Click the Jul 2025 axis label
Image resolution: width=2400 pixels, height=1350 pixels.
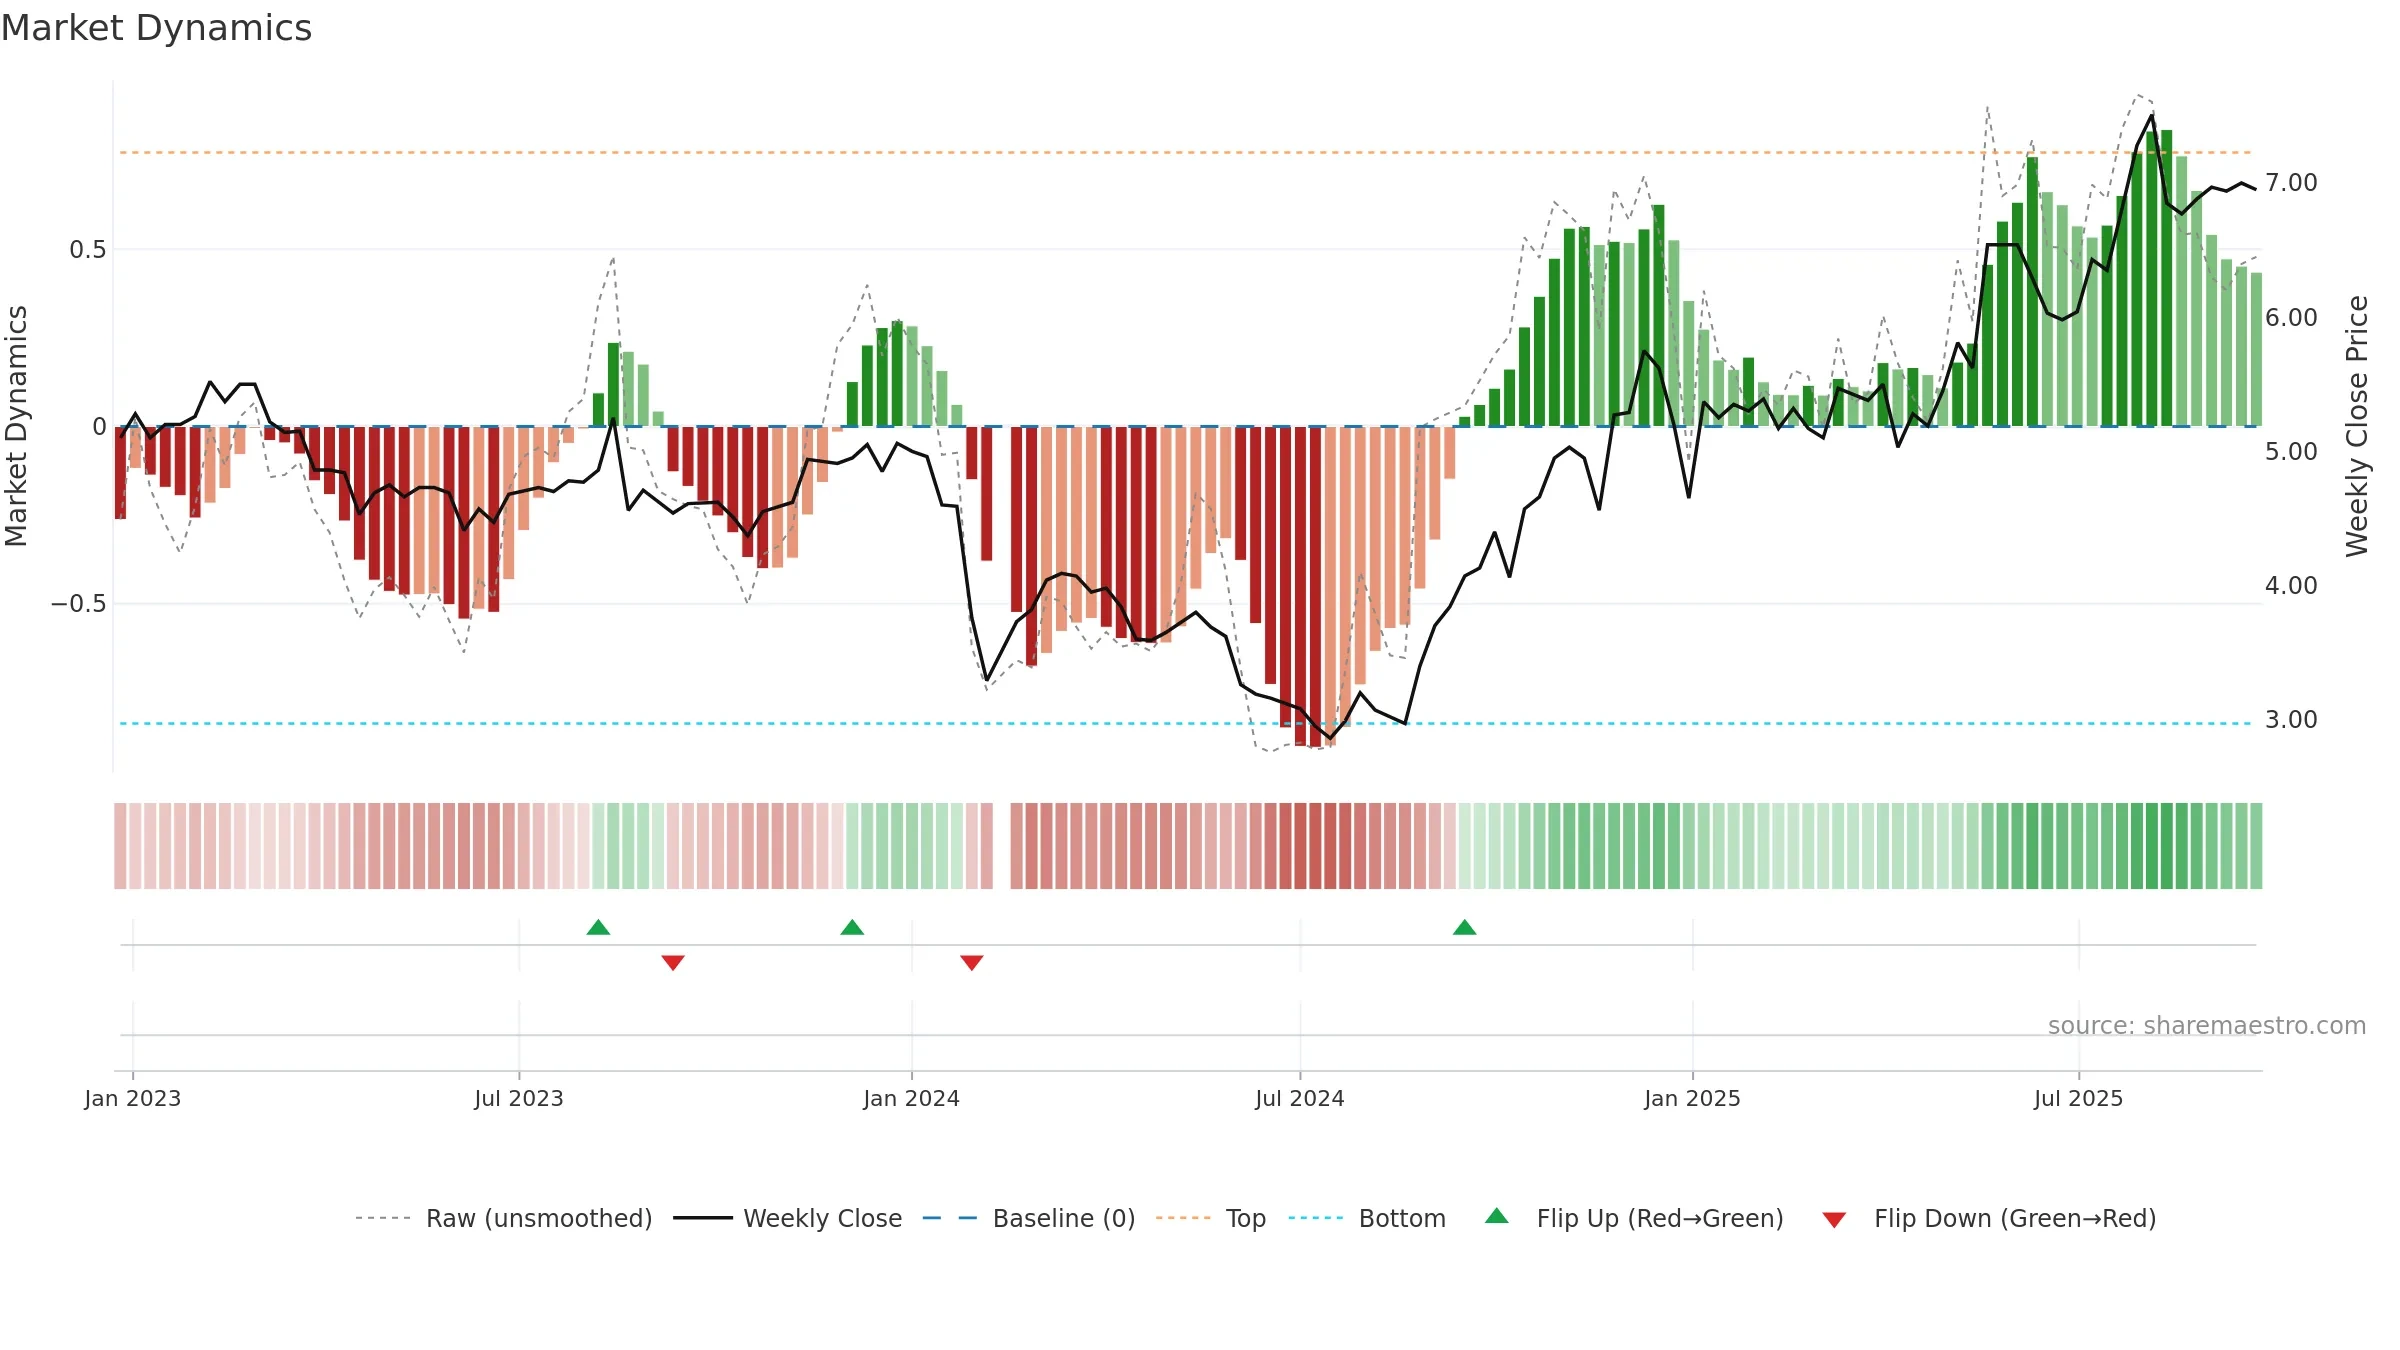[x=2078, y=1098]
